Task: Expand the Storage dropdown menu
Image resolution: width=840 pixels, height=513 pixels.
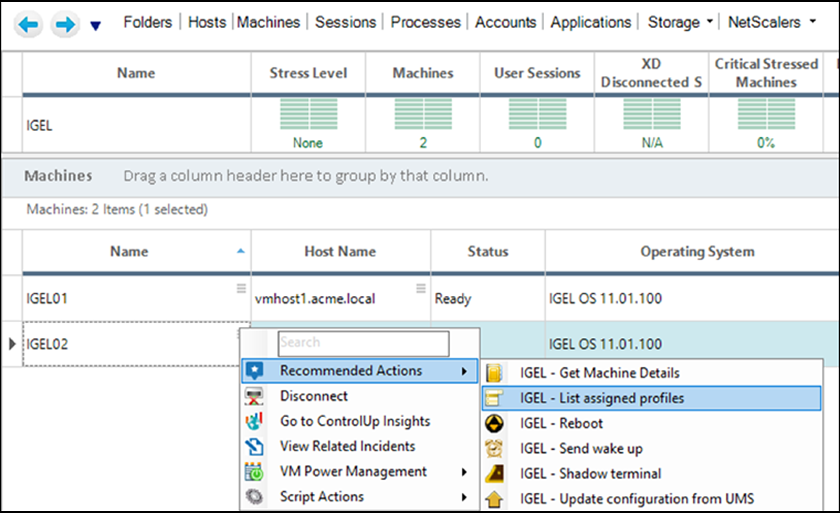Action: [x=710, y=22]
